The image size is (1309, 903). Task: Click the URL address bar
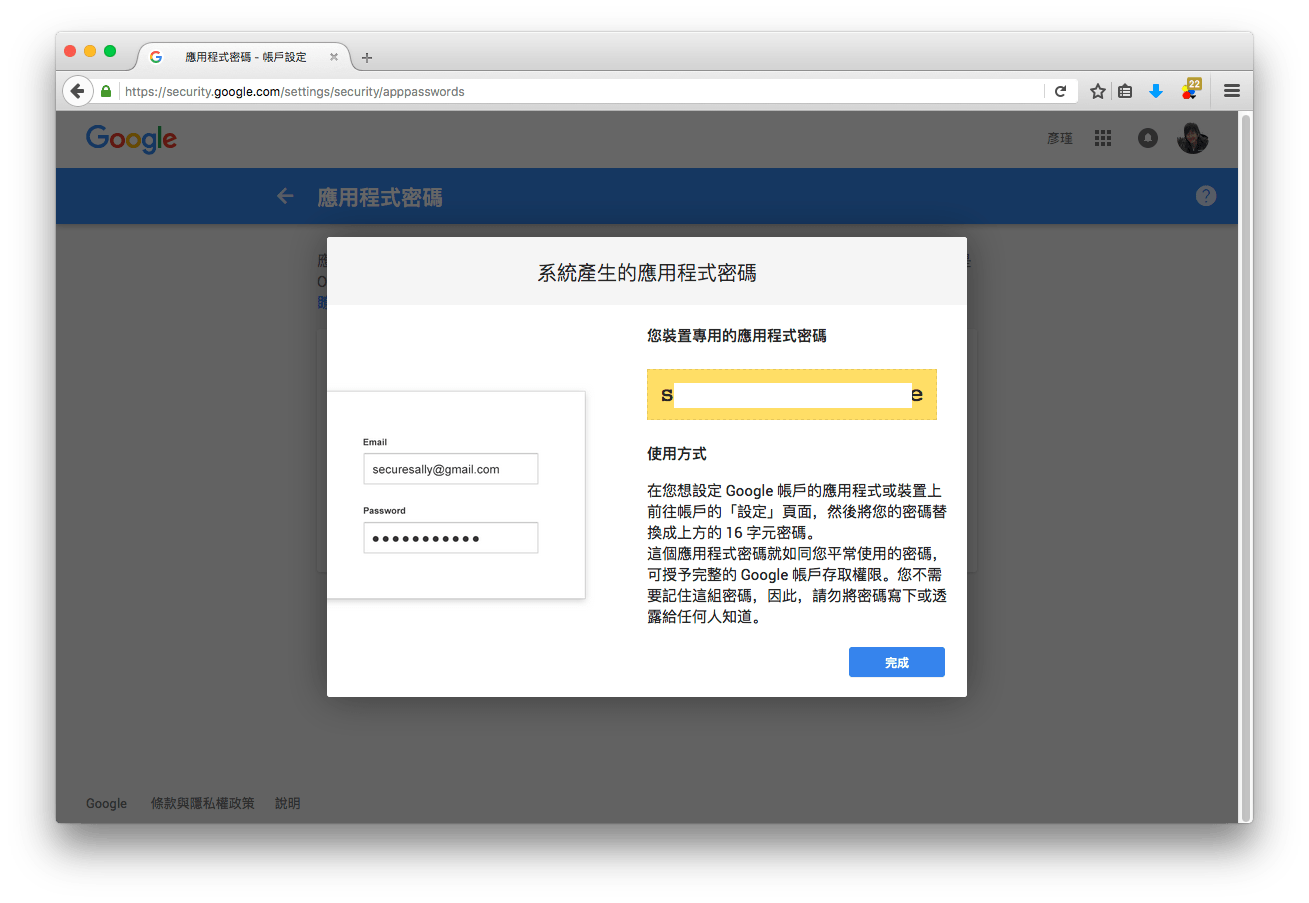[580, 91]
